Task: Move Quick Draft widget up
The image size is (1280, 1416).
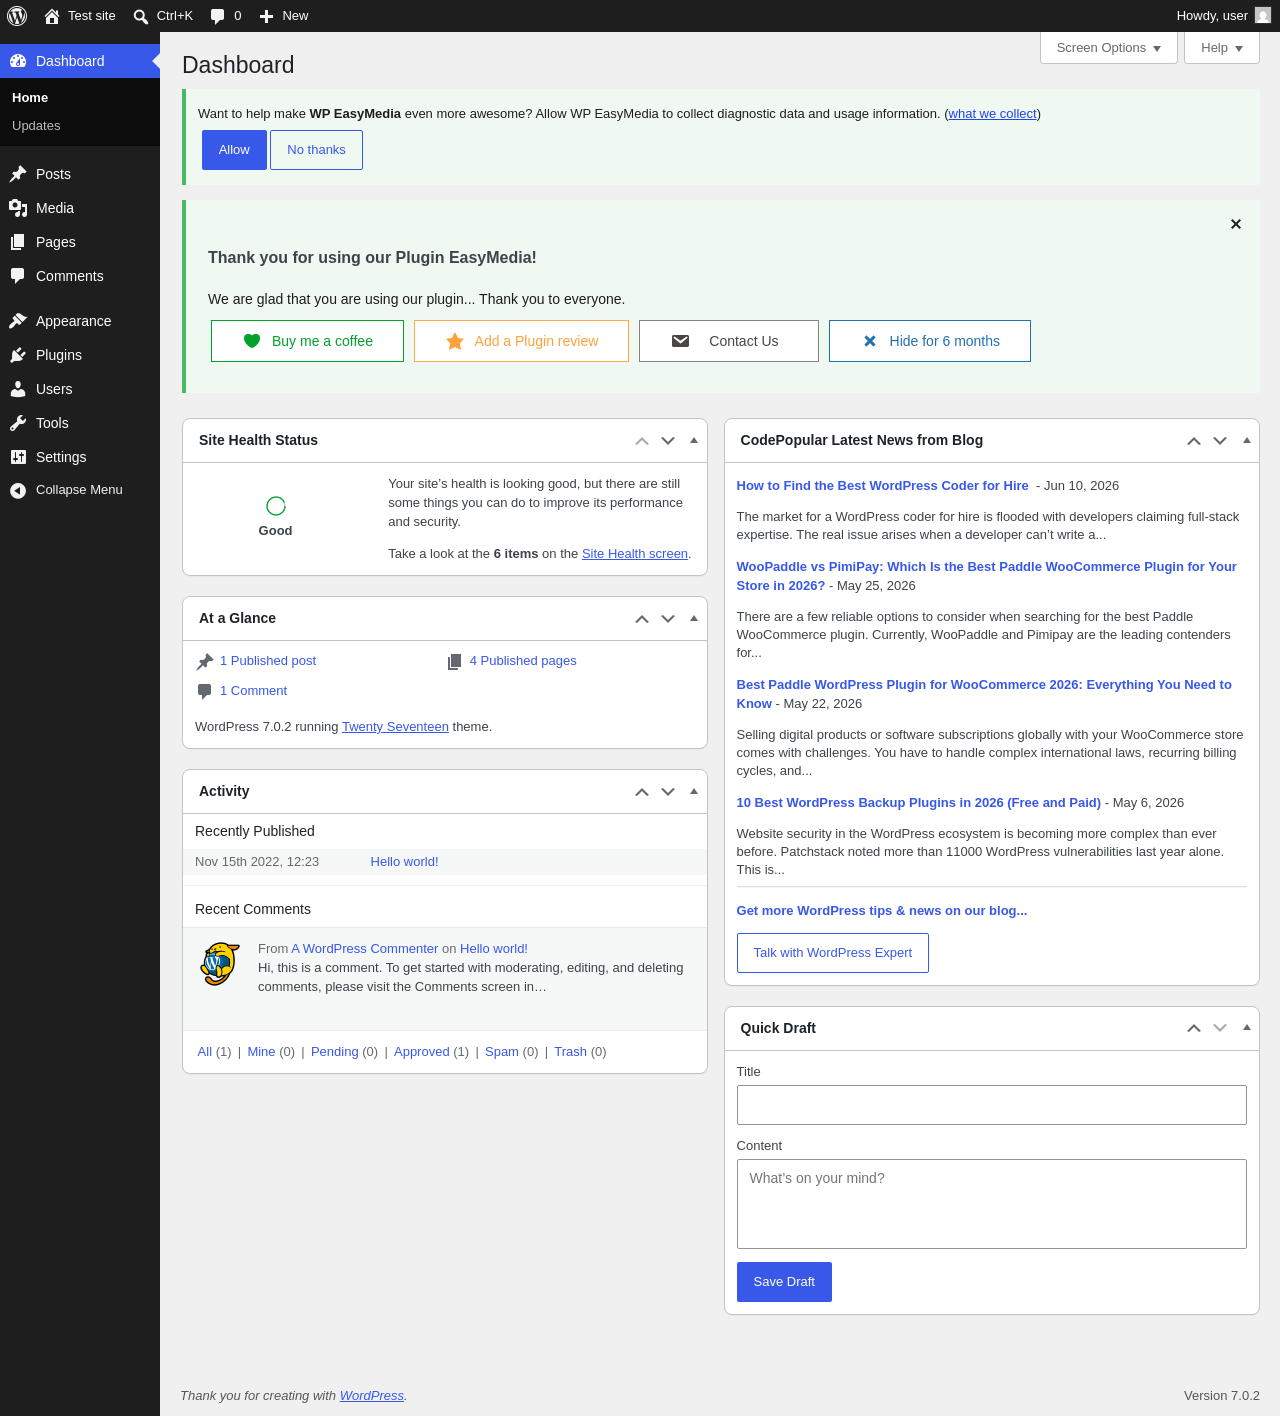Action: point(1194,1028)
